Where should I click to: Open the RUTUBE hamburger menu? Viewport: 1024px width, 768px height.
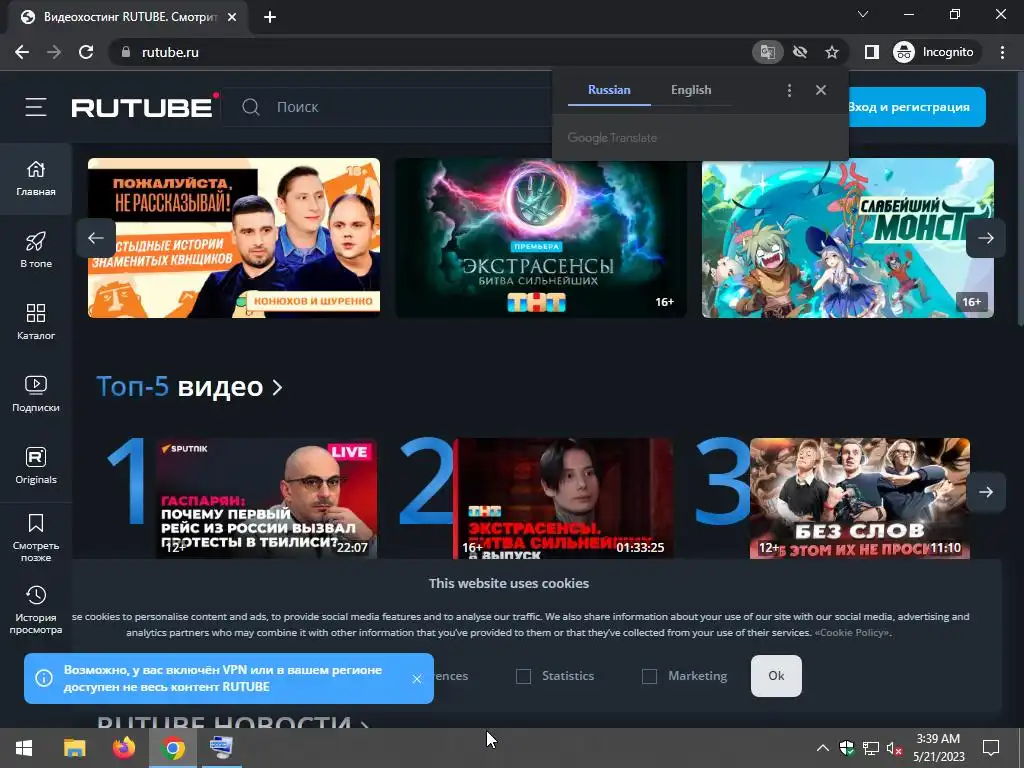click(36, 107)
